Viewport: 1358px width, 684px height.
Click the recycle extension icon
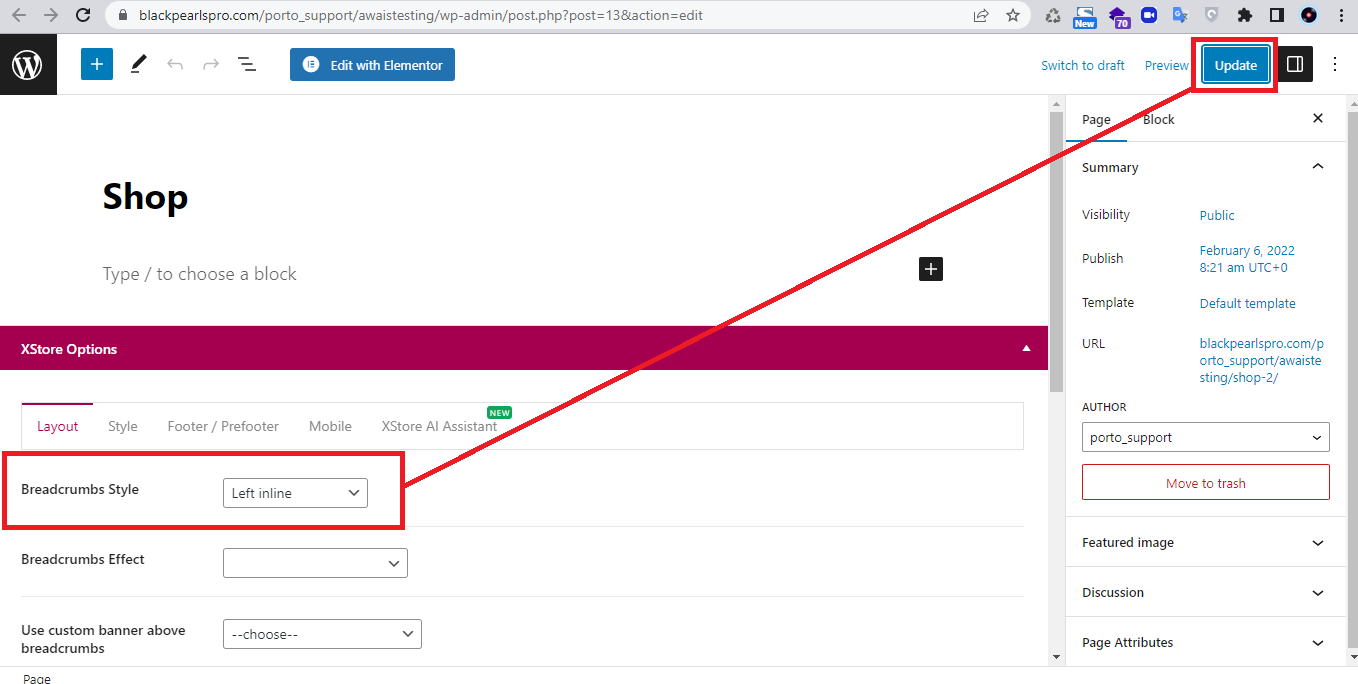point(1053,15)
